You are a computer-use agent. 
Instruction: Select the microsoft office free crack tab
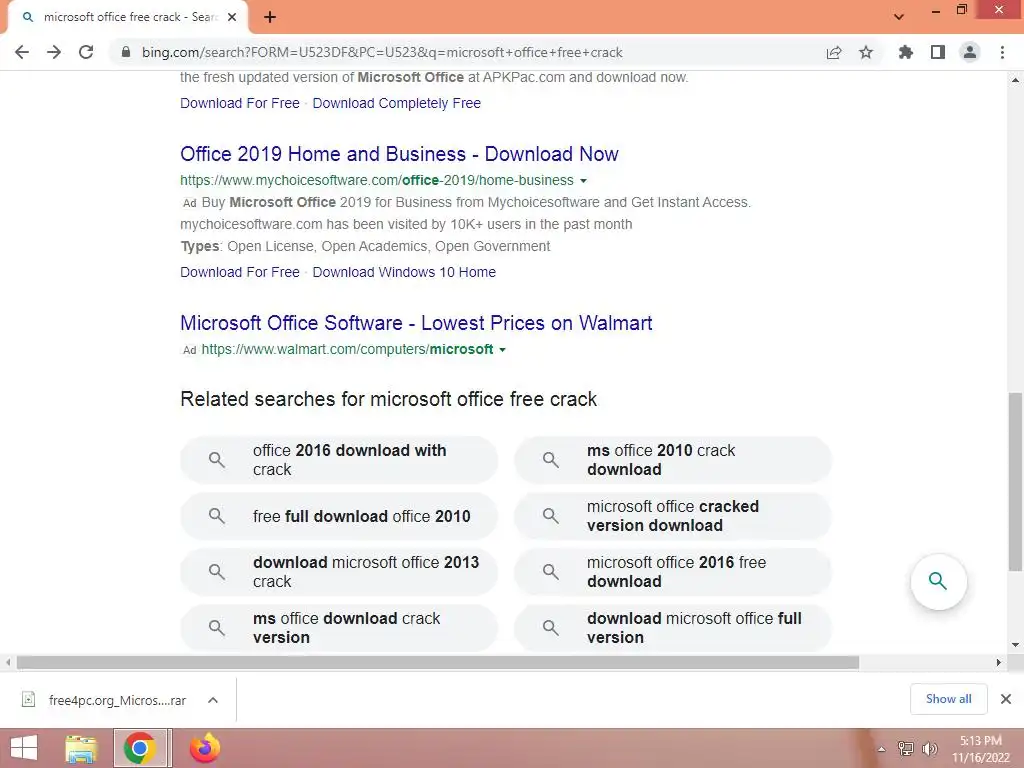click(x=127, y=18)
